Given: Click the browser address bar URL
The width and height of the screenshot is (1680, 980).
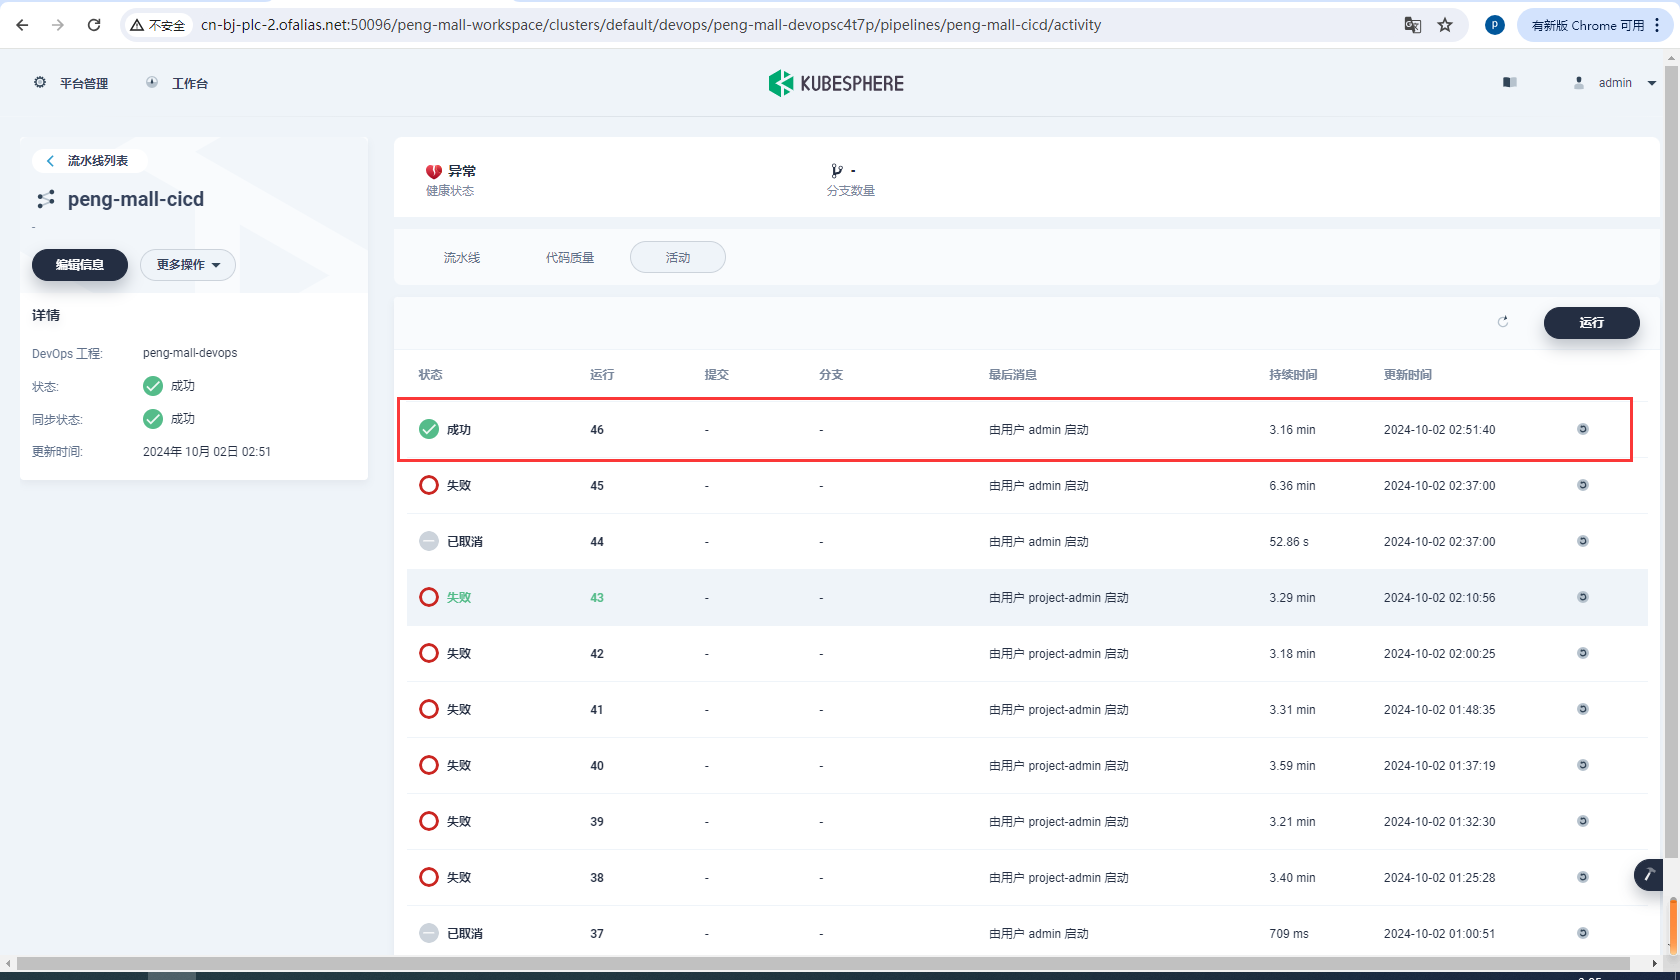Looking at the screenshot, I should 650,25.
